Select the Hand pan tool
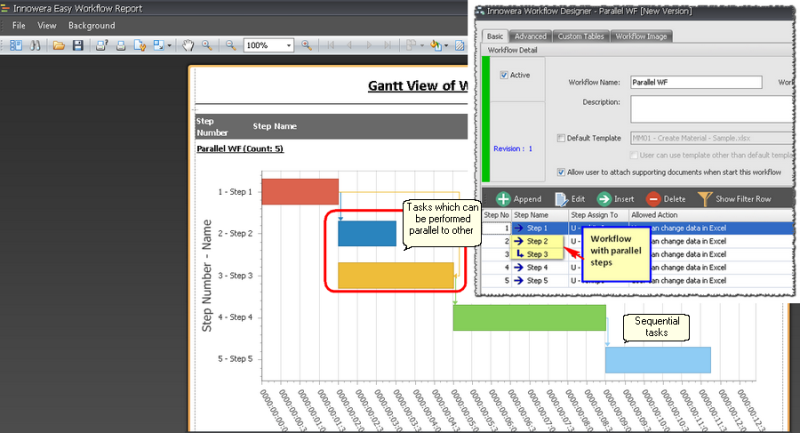Screen dimensions: 800x433 point(188,46)
